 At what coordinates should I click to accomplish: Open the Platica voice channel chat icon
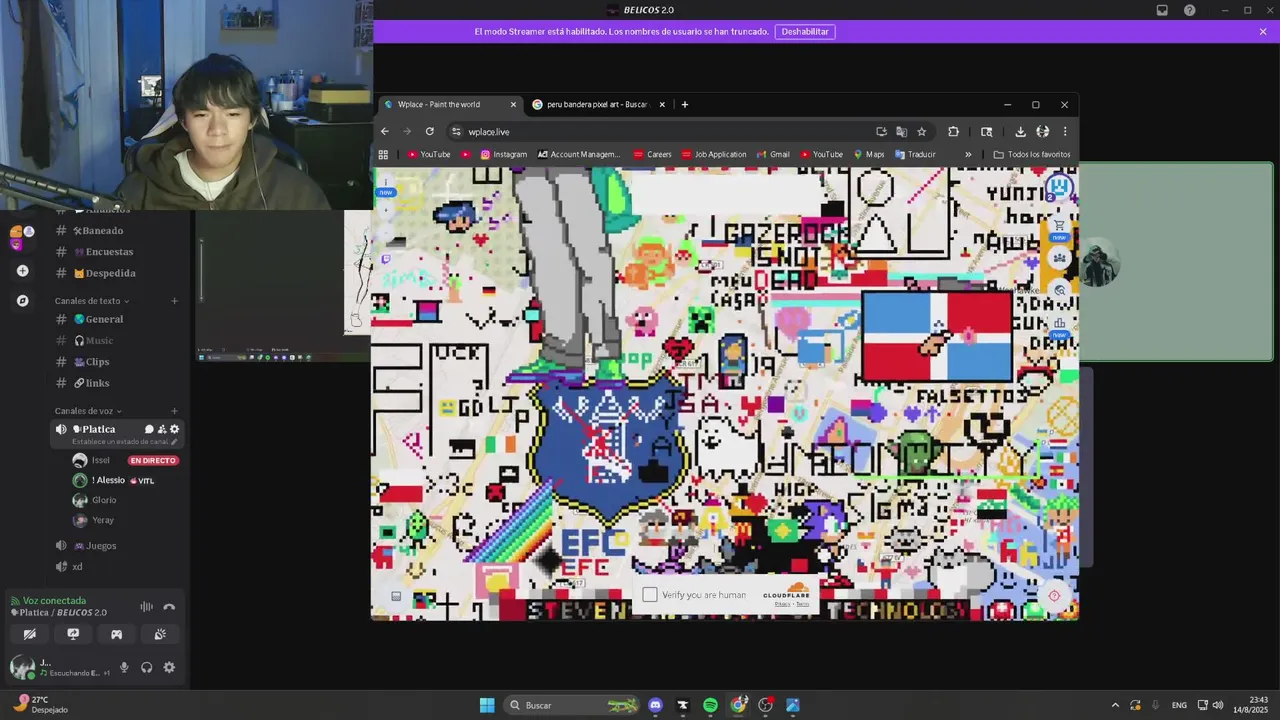coord(149,429)
